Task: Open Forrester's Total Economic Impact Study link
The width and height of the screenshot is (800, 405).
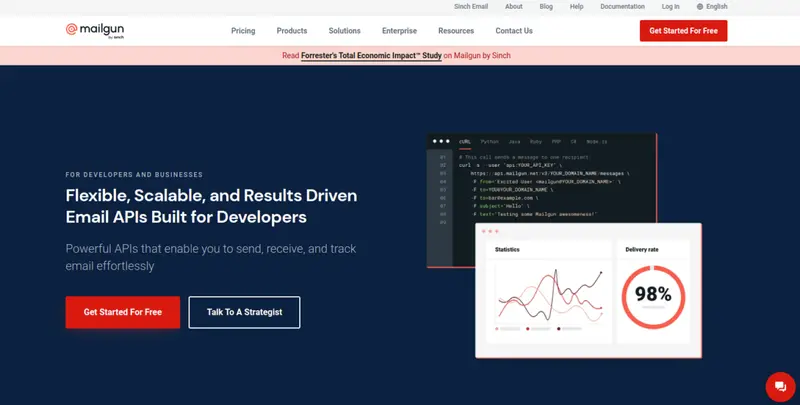Action: pos(370,56)
